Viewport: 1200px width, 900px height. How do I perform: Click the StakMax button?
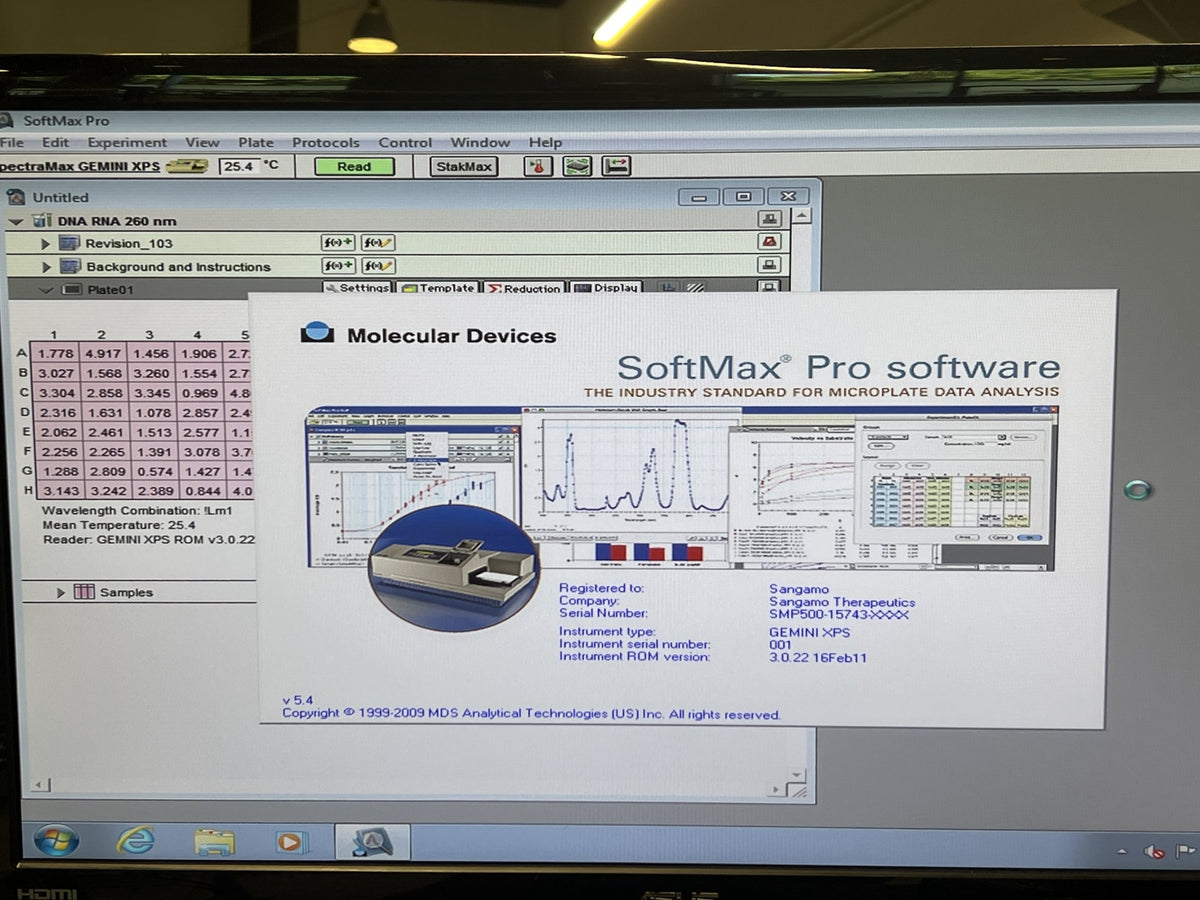pyautogui.click(x=464, y=166)
